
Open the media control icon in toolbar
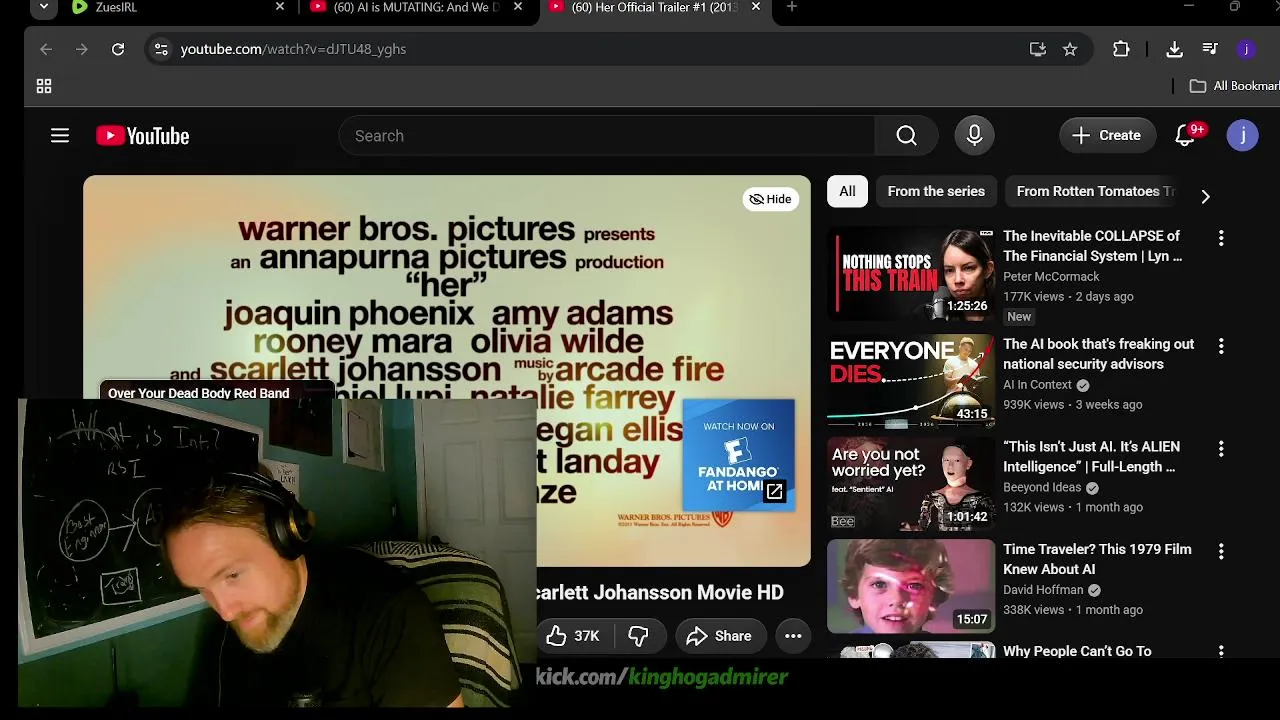[1210, 49]
